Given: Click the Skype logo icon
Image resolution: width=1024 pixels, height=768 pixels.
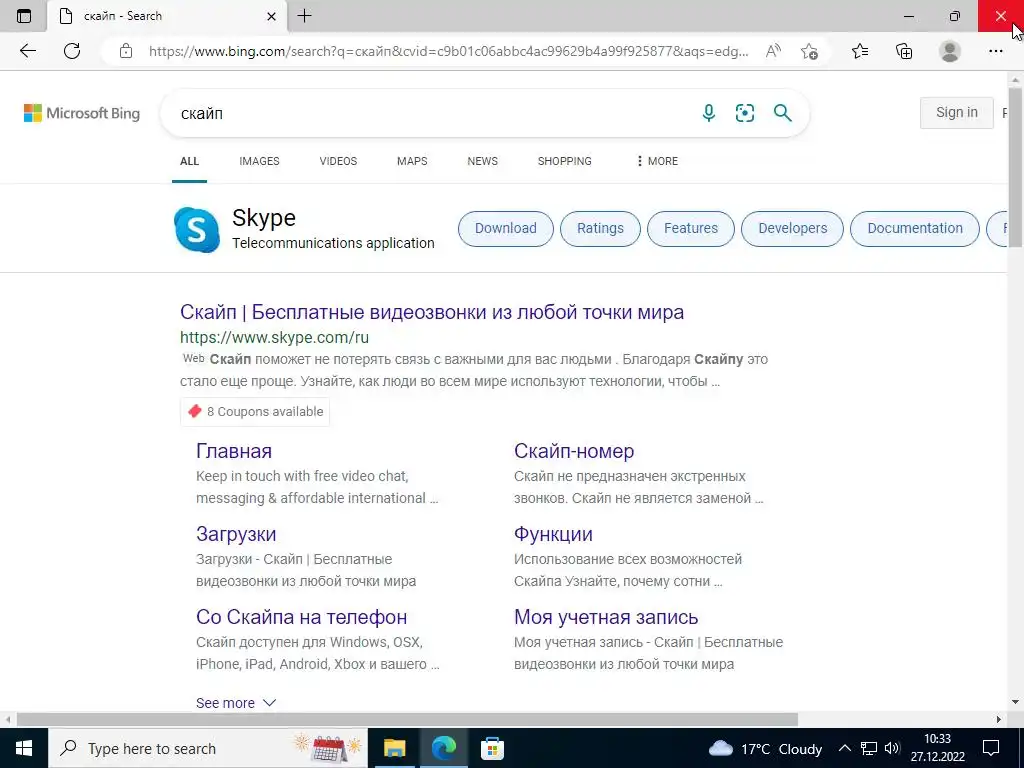Looking at the screenshot, I should 197,229.
